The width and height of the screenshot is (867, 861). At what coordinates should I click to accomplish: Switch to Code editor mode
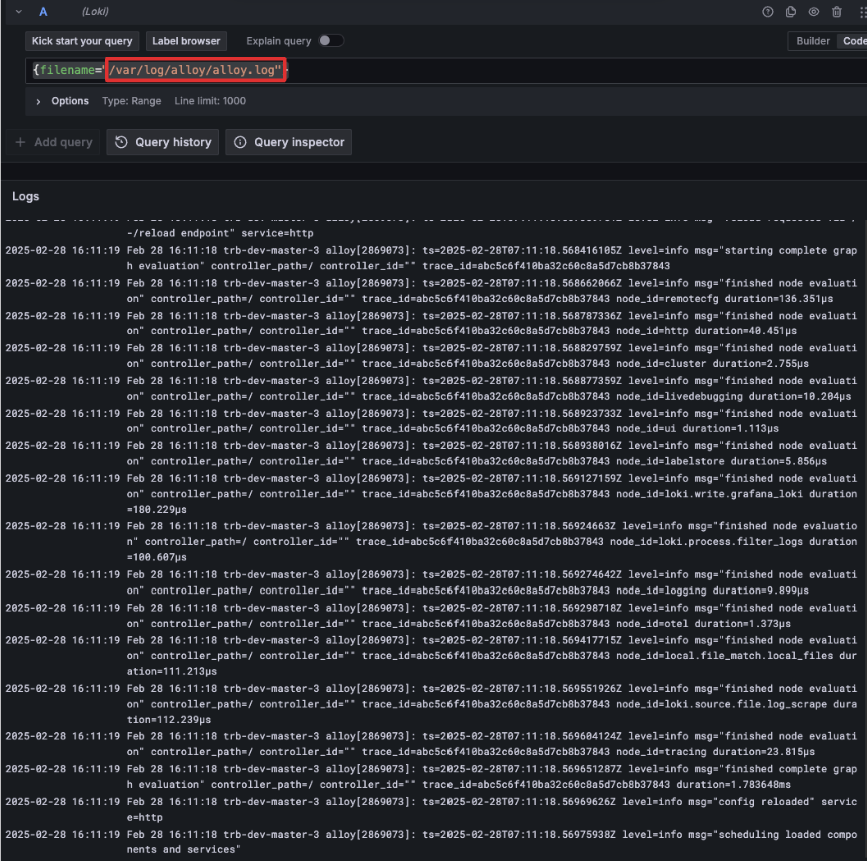click(x=854, y=41)
